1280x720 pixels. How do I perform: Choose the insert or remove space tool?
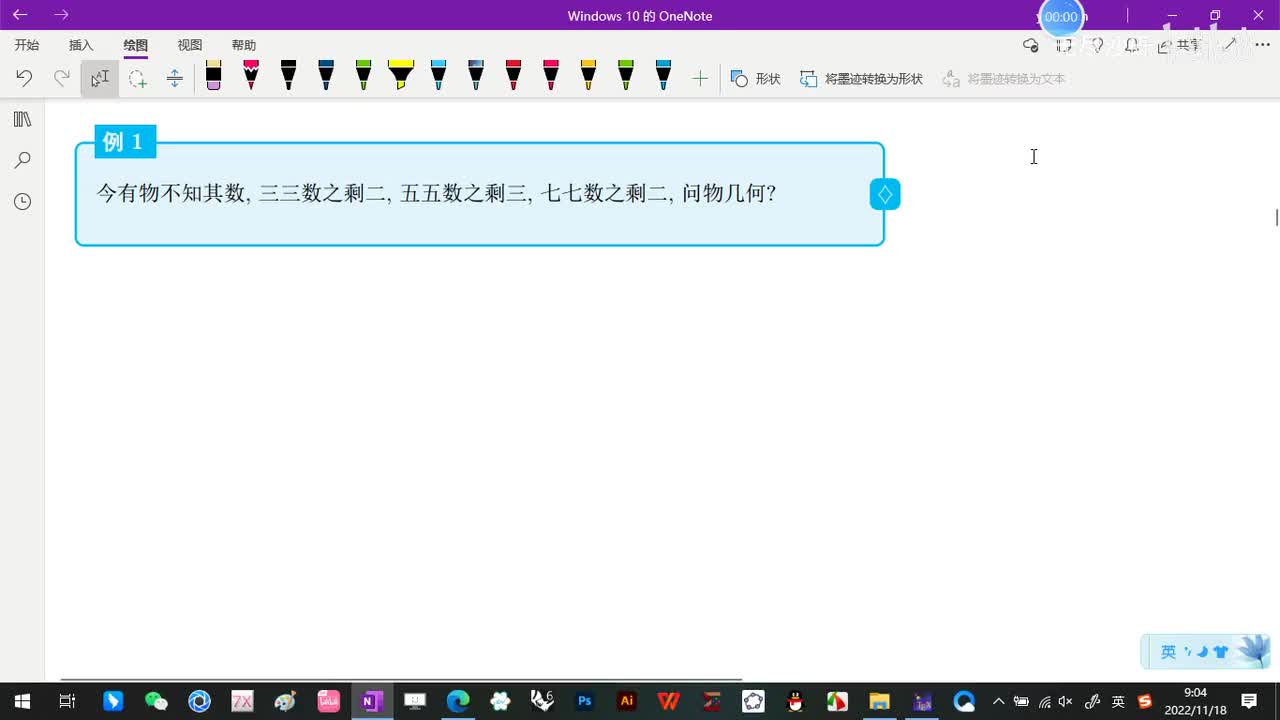pyautogui.click(x=175, y=78)
